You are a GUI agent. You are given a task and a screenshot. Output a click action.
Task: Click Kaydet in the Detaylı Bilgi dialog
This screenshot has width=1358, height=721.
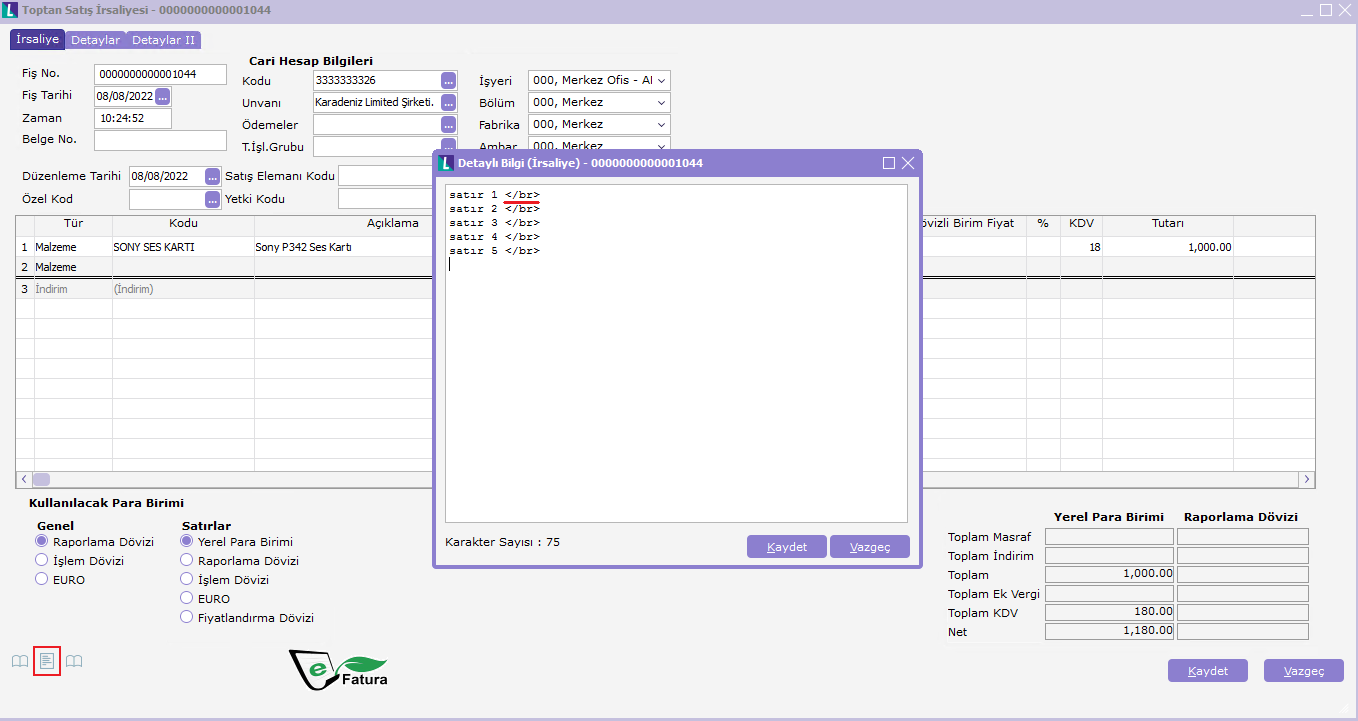[x=786, y=547]
